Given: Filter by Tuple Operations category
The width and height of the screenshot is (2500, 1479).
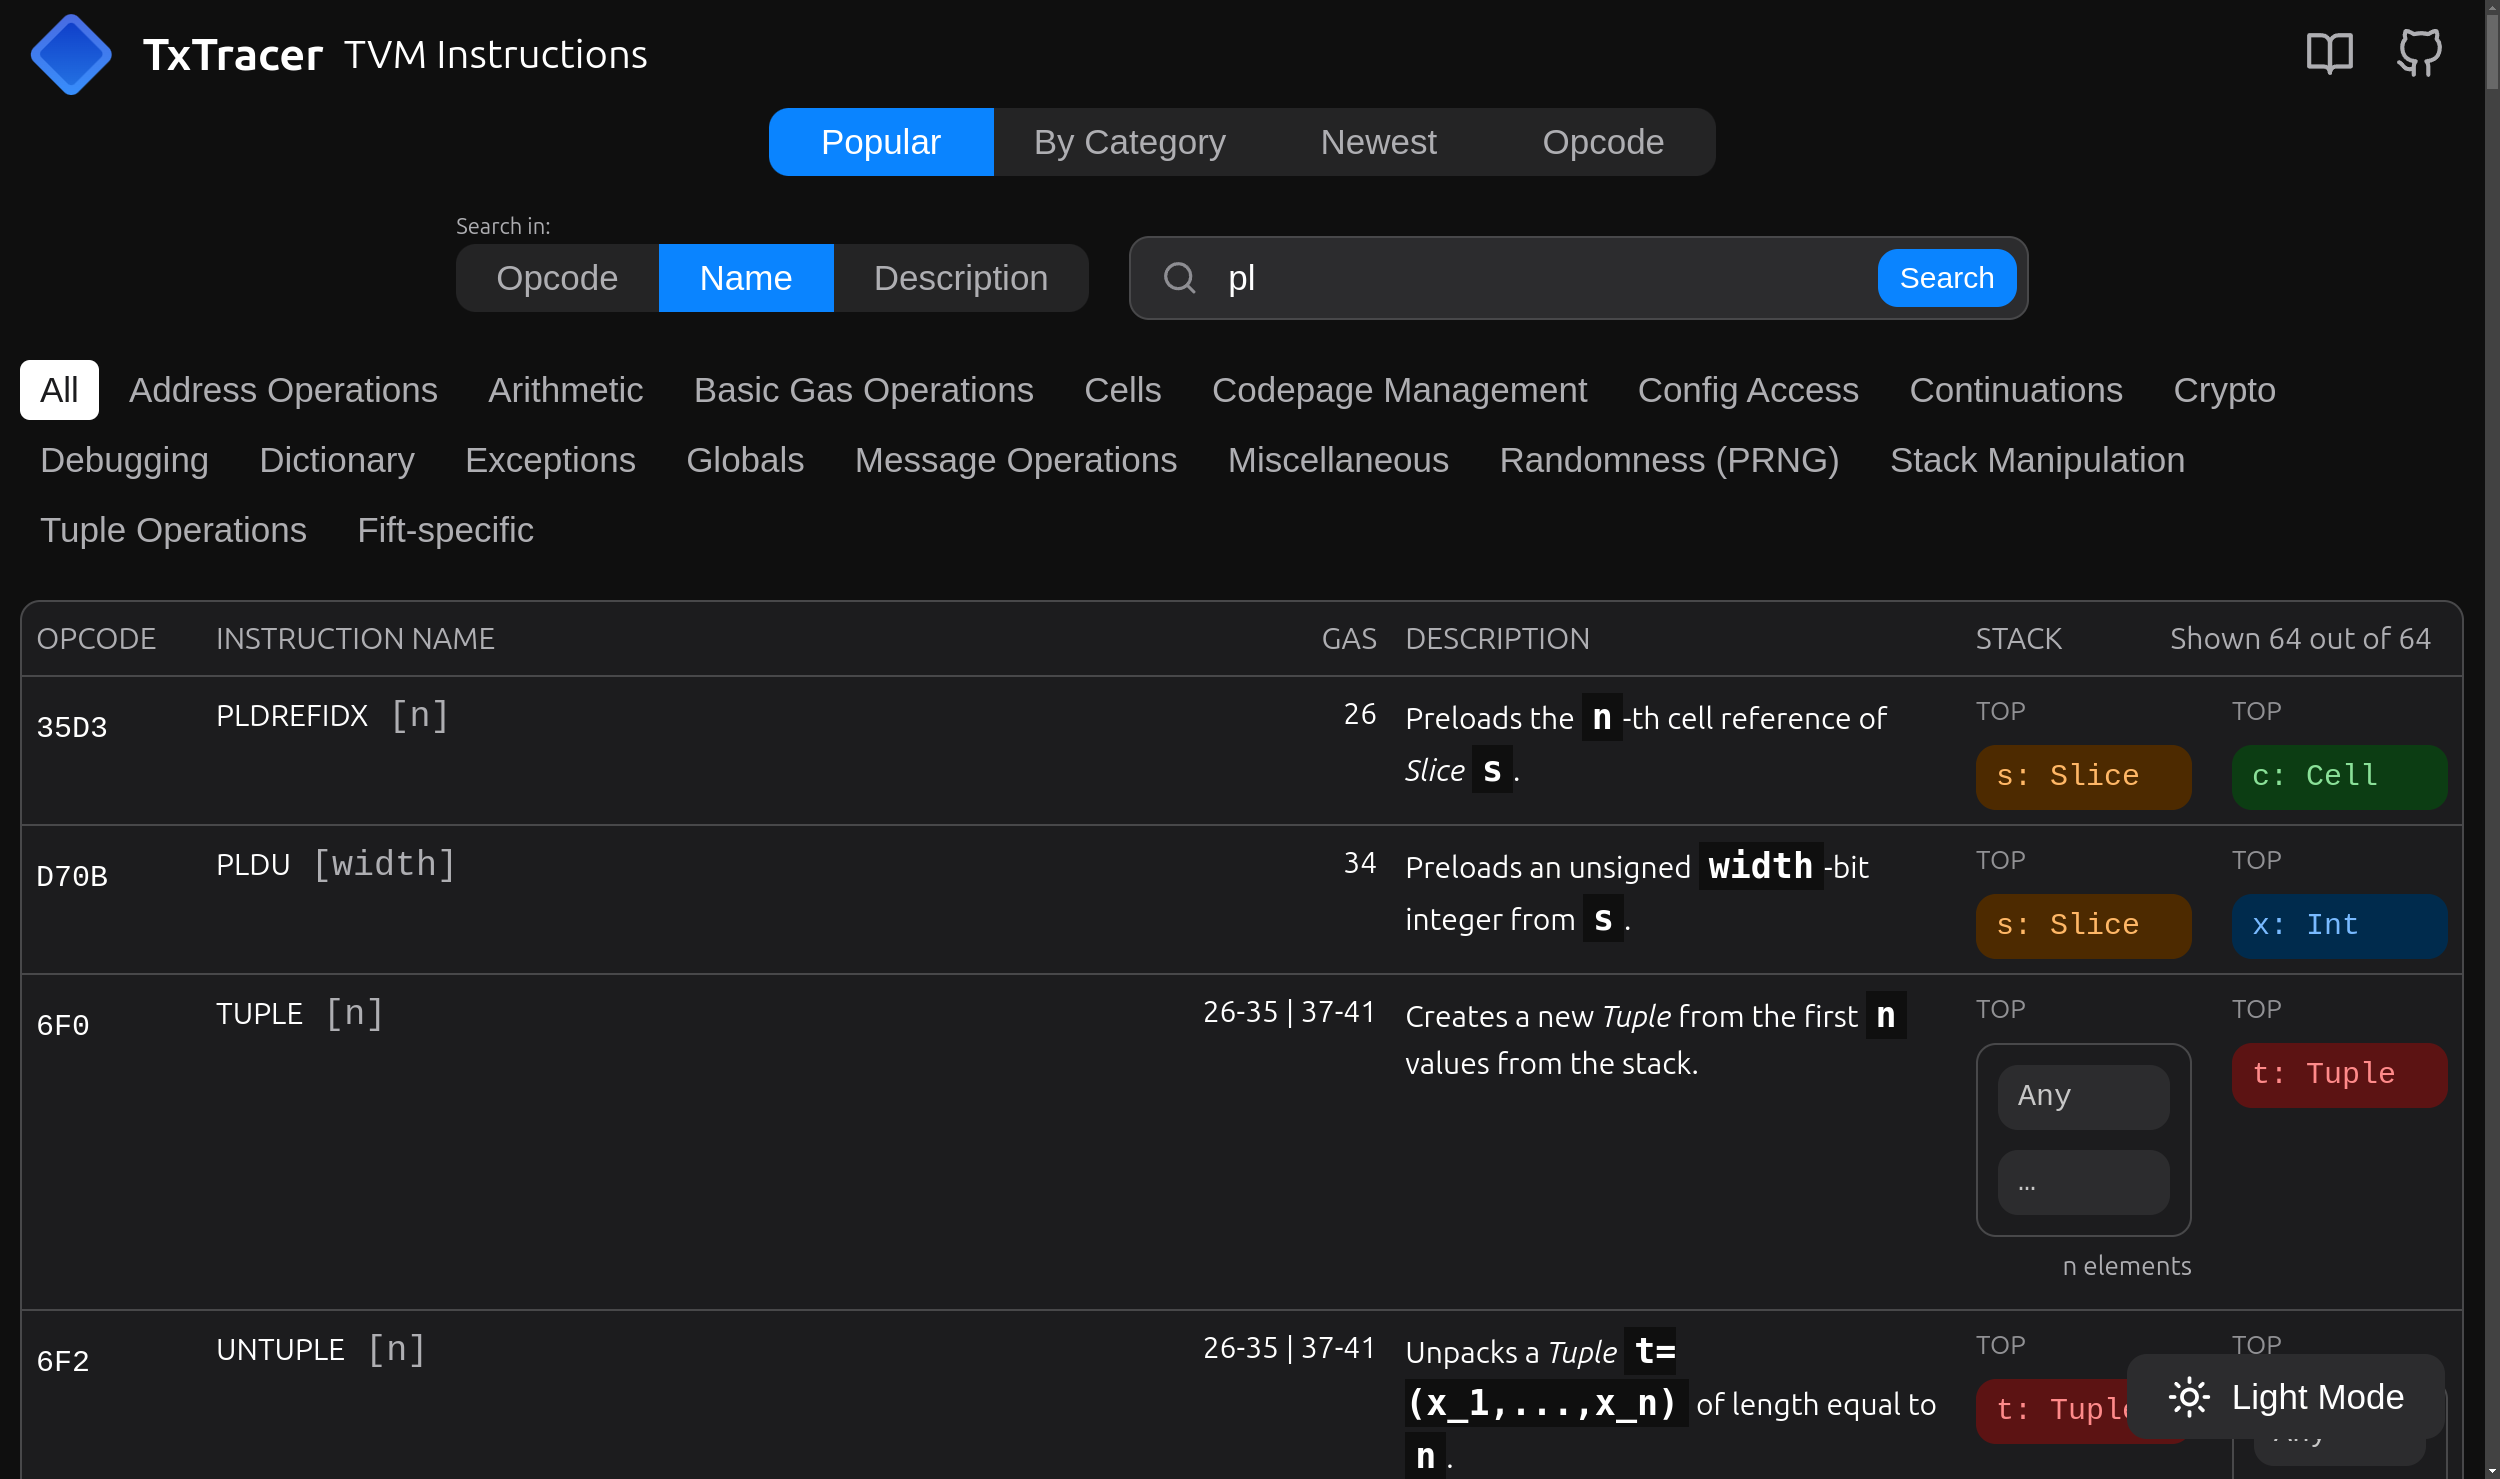Looking at the screenshot, I should coord(173,530).
